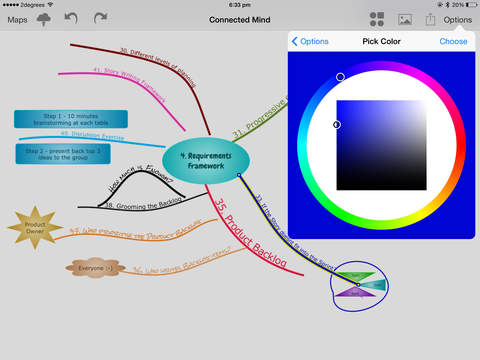Redo the last action
This screenshot has width=480, height=360.
[100, 18]
